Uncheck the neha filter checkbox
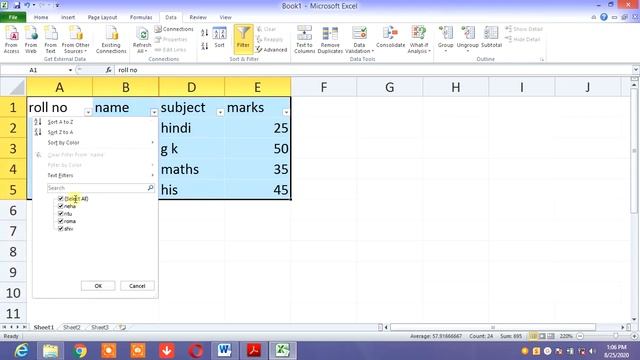Viewport: 640px width, 360px height. (x=61, y=206)
